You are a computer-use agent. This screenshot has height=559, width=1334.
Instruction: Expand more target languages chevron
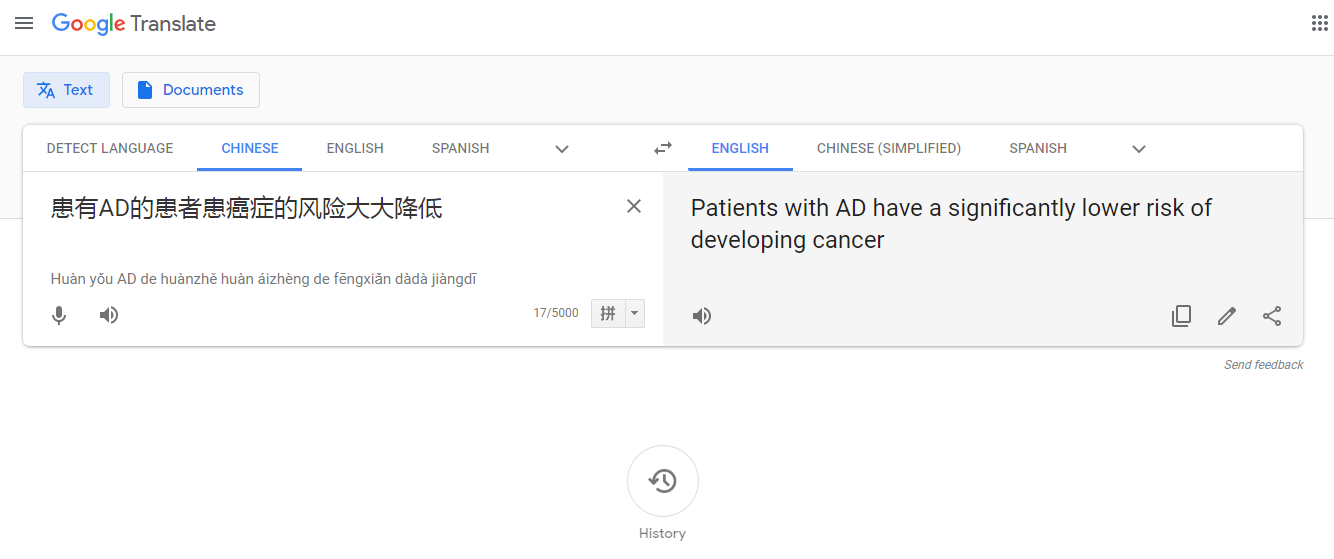(x=1139, y=149)
